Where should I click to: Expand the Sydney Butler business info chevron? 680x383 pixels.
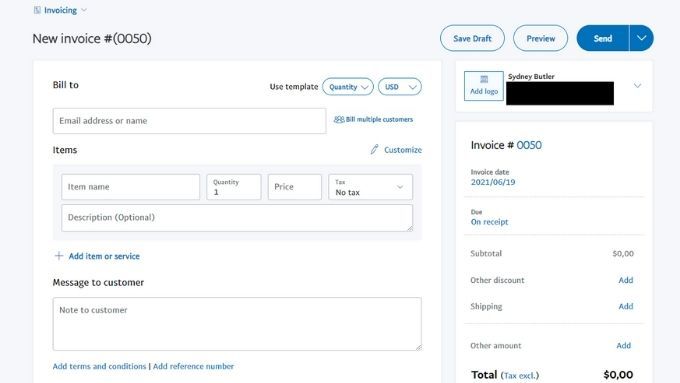[638, 85]
